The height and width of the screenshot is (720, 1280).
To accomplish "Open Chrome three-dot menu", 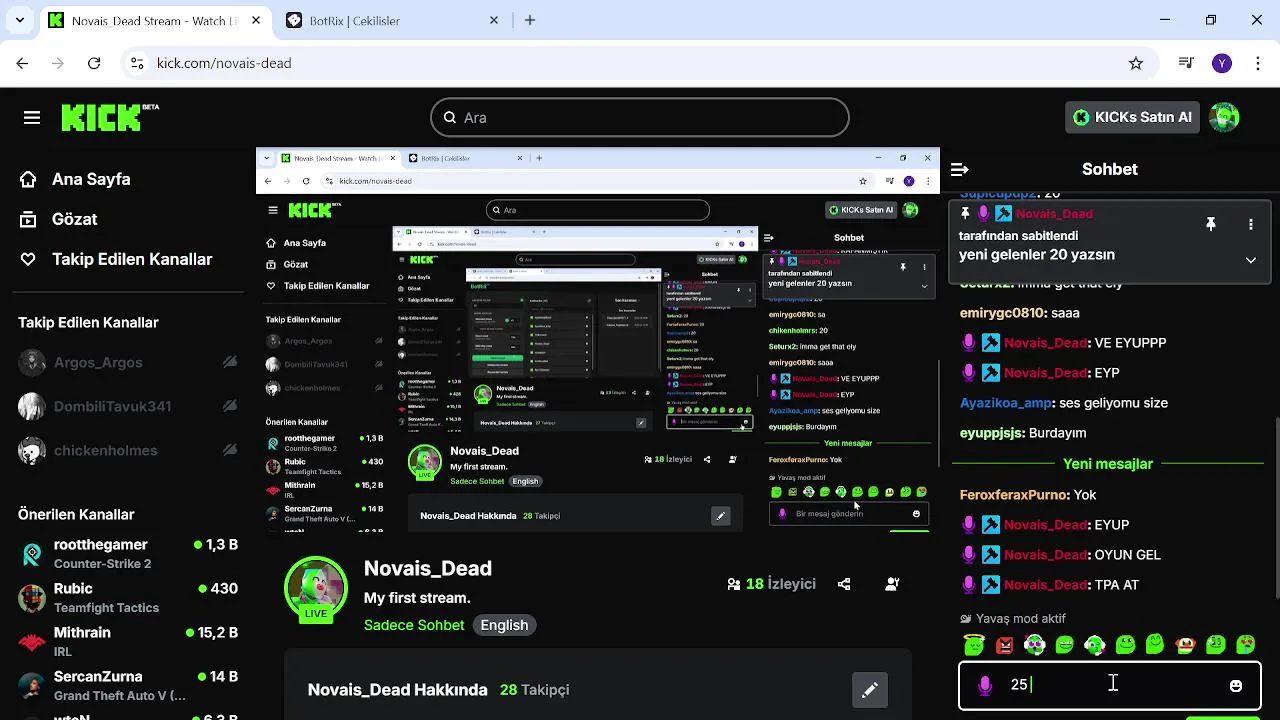I will [x=1258, y=63].
